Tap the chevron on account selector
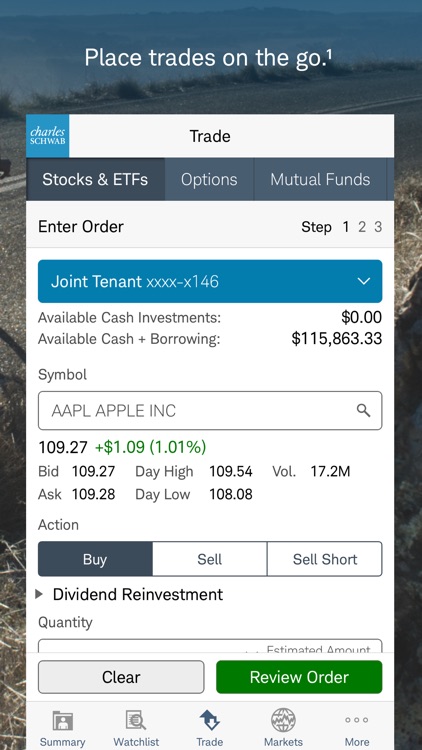The image size is (422, 750). click(x=364, y=281)
